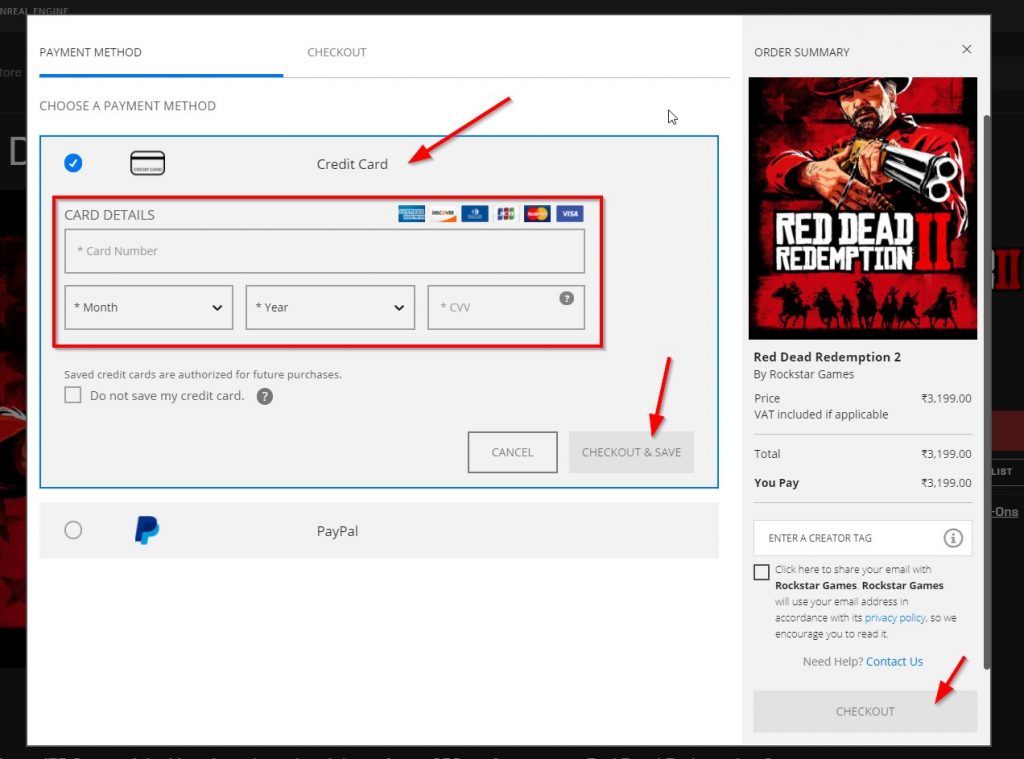The image size is (1024, 759).
Task: Open the CVV help question mark
Action: 567,299
